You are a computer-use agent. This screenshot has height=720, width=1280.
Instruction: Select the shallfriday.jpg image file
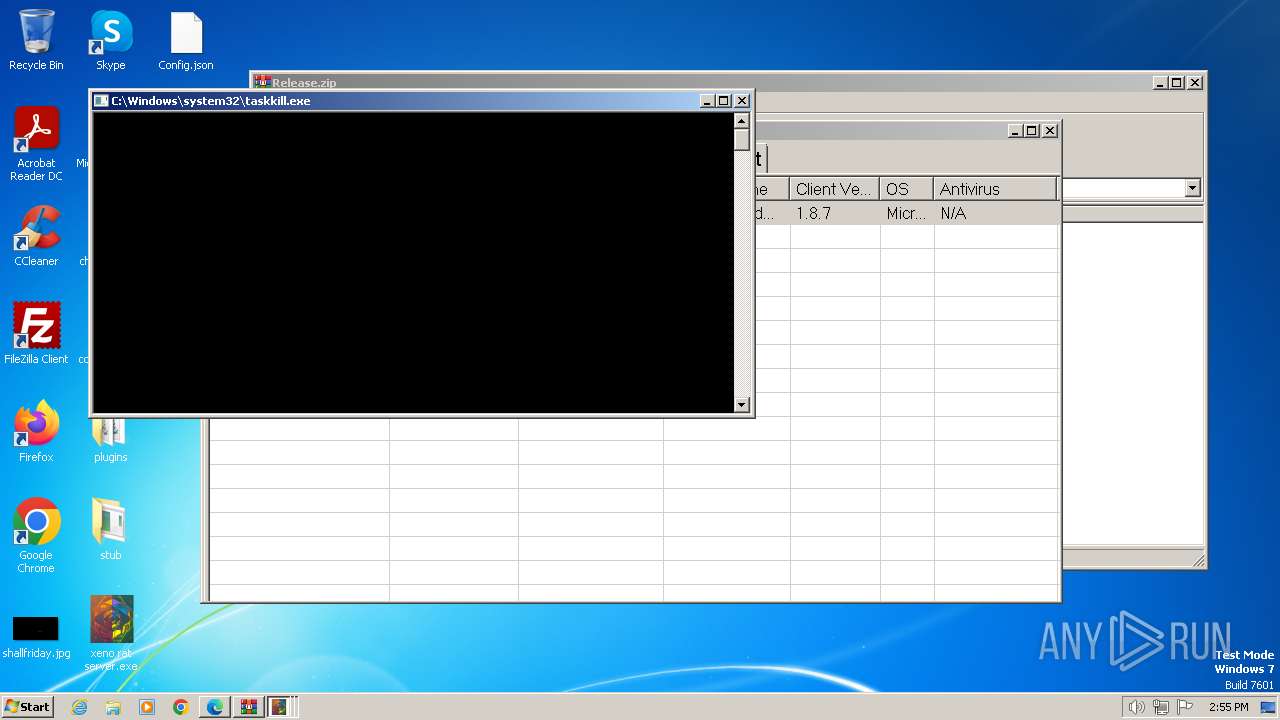click(x=36, y=637)
